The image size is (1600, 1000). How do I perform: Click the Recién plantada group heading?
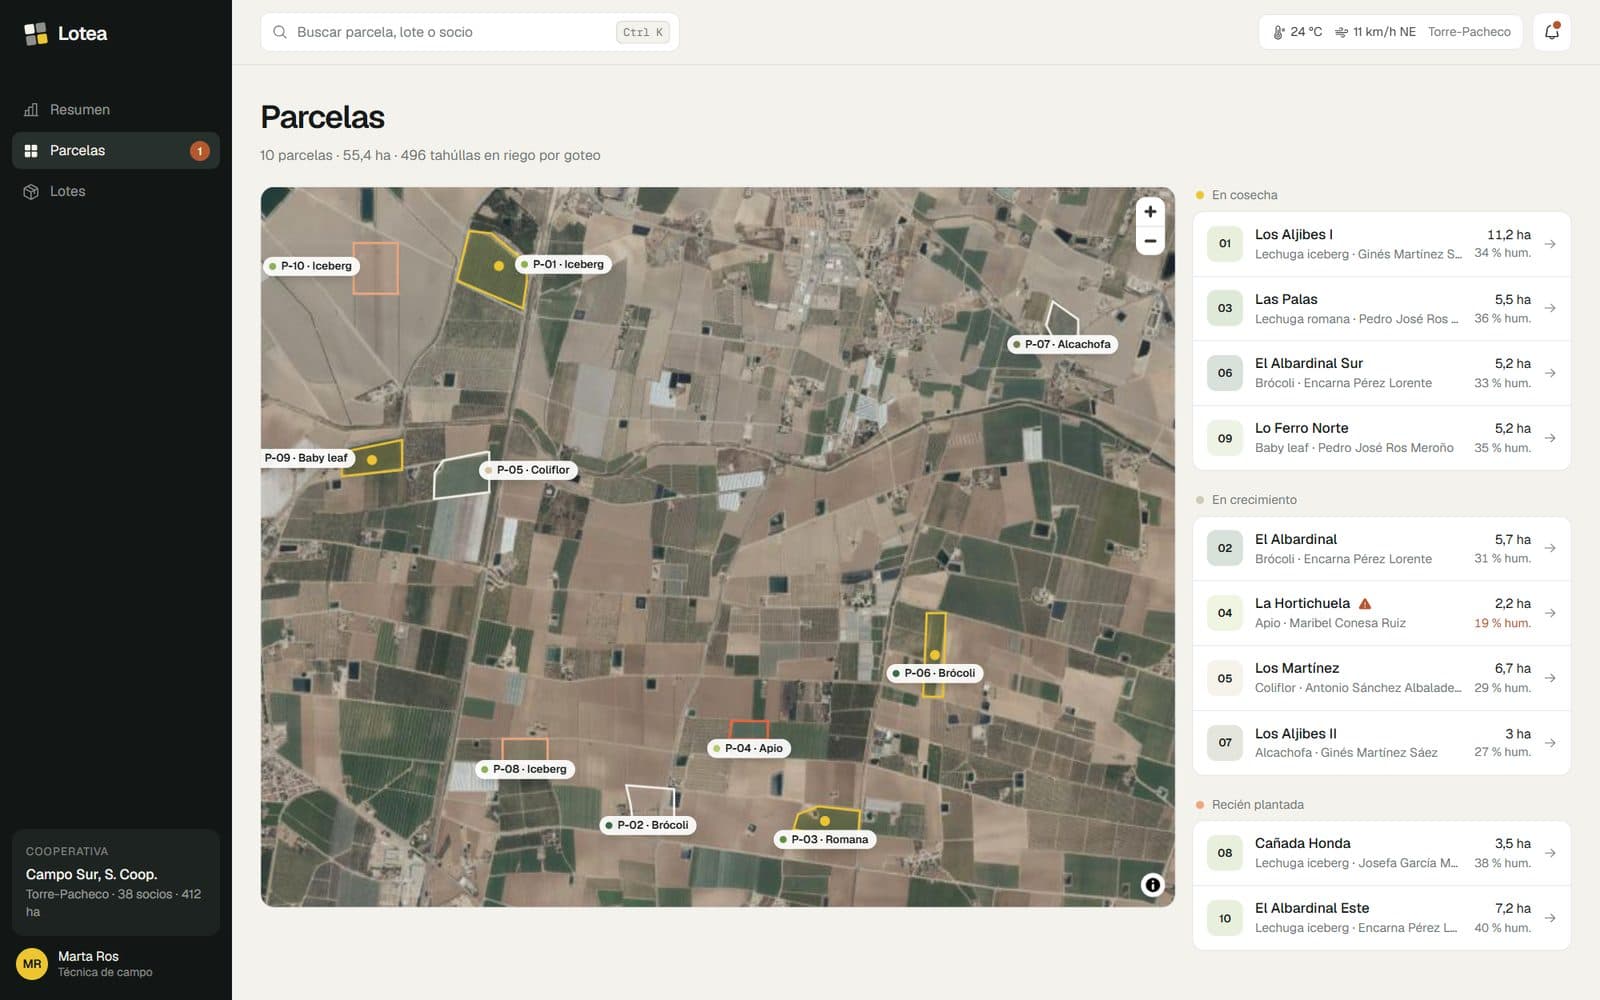[x=1250, y=805]
